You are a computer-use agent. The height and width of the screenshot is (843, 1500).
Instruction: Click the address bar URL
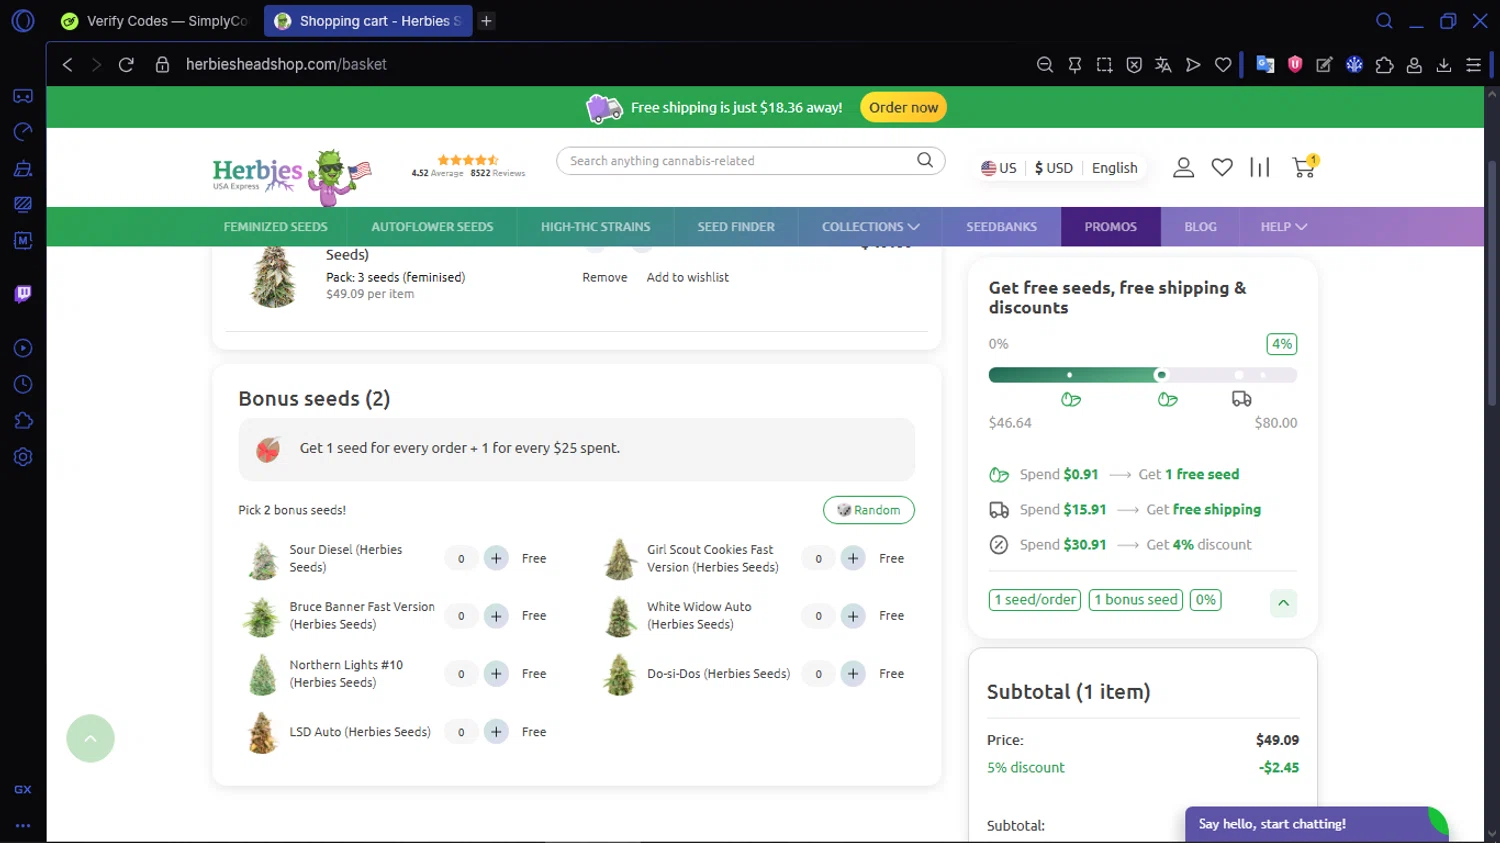pos(286,64)
